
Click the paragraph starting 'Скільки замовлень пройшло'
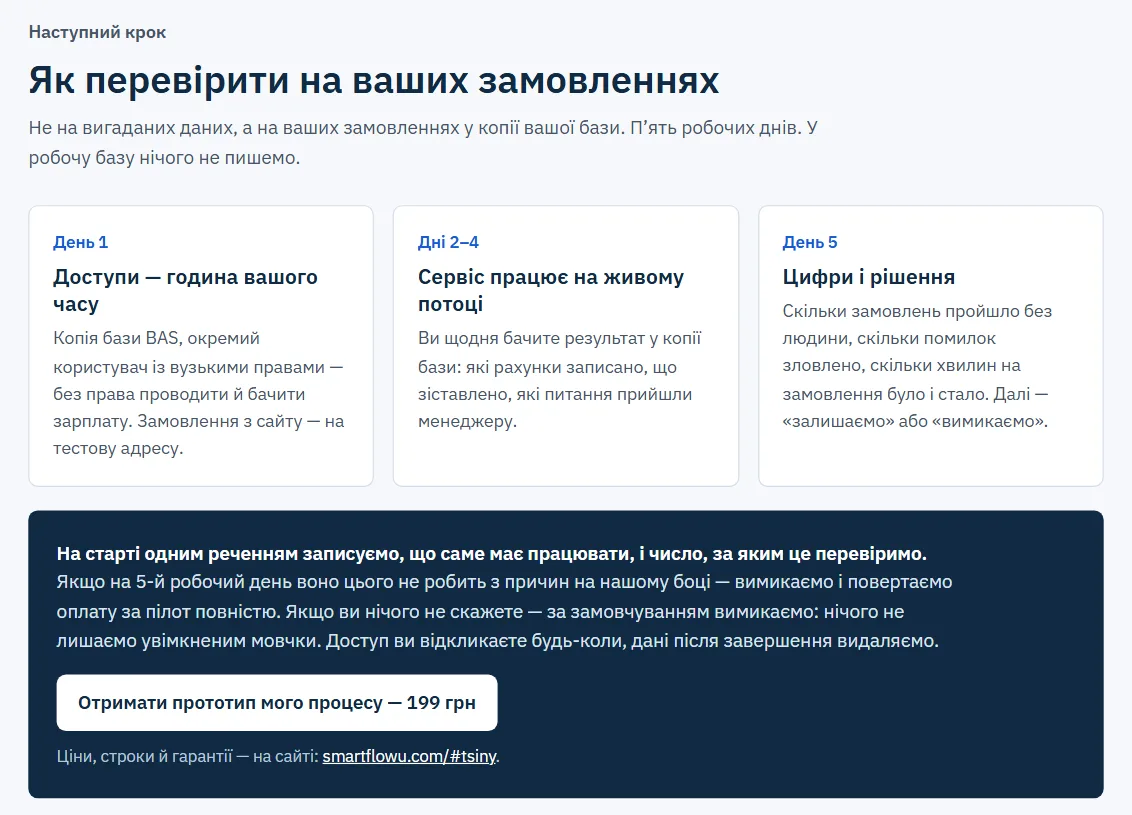pos(917,366)
